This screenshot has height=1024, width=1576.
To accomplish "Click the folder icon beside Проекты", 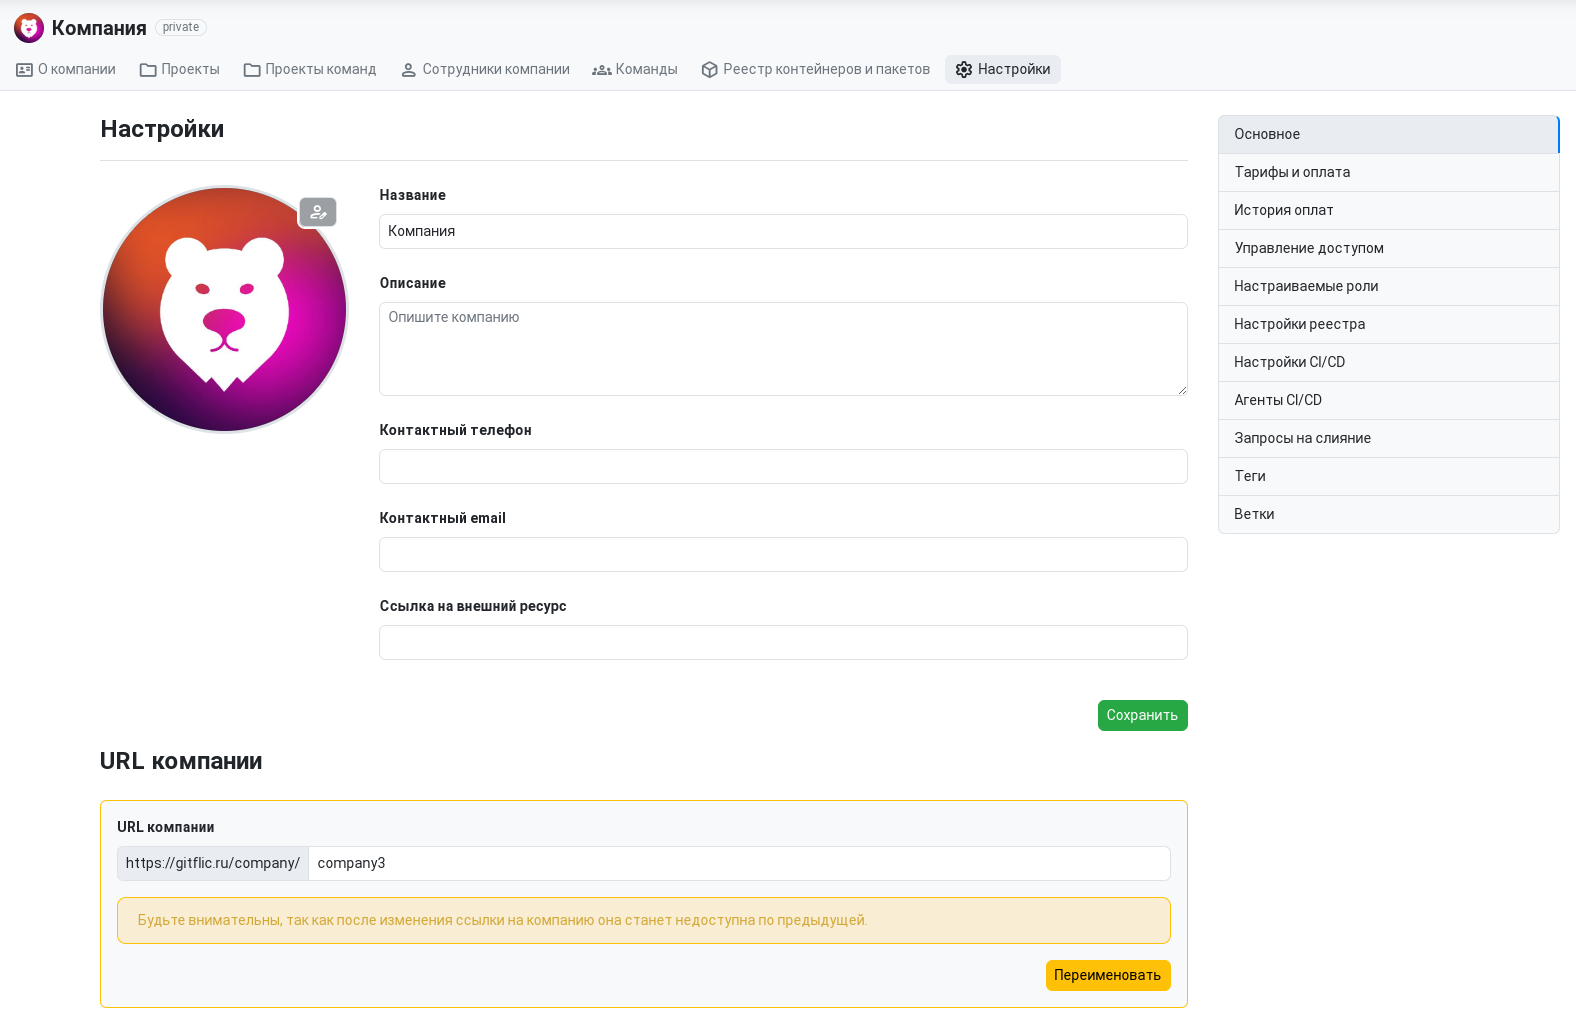I will pos(148,70).
